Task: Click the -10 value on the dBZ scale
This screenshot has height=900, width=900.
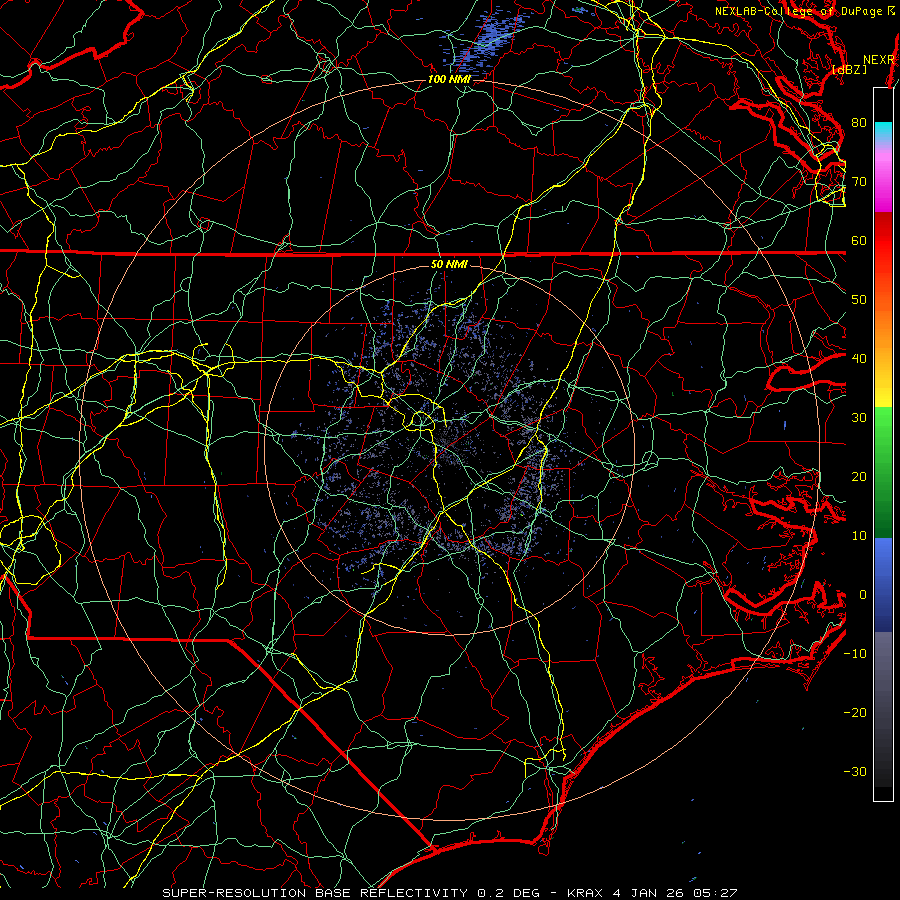Action: point(855,654)
